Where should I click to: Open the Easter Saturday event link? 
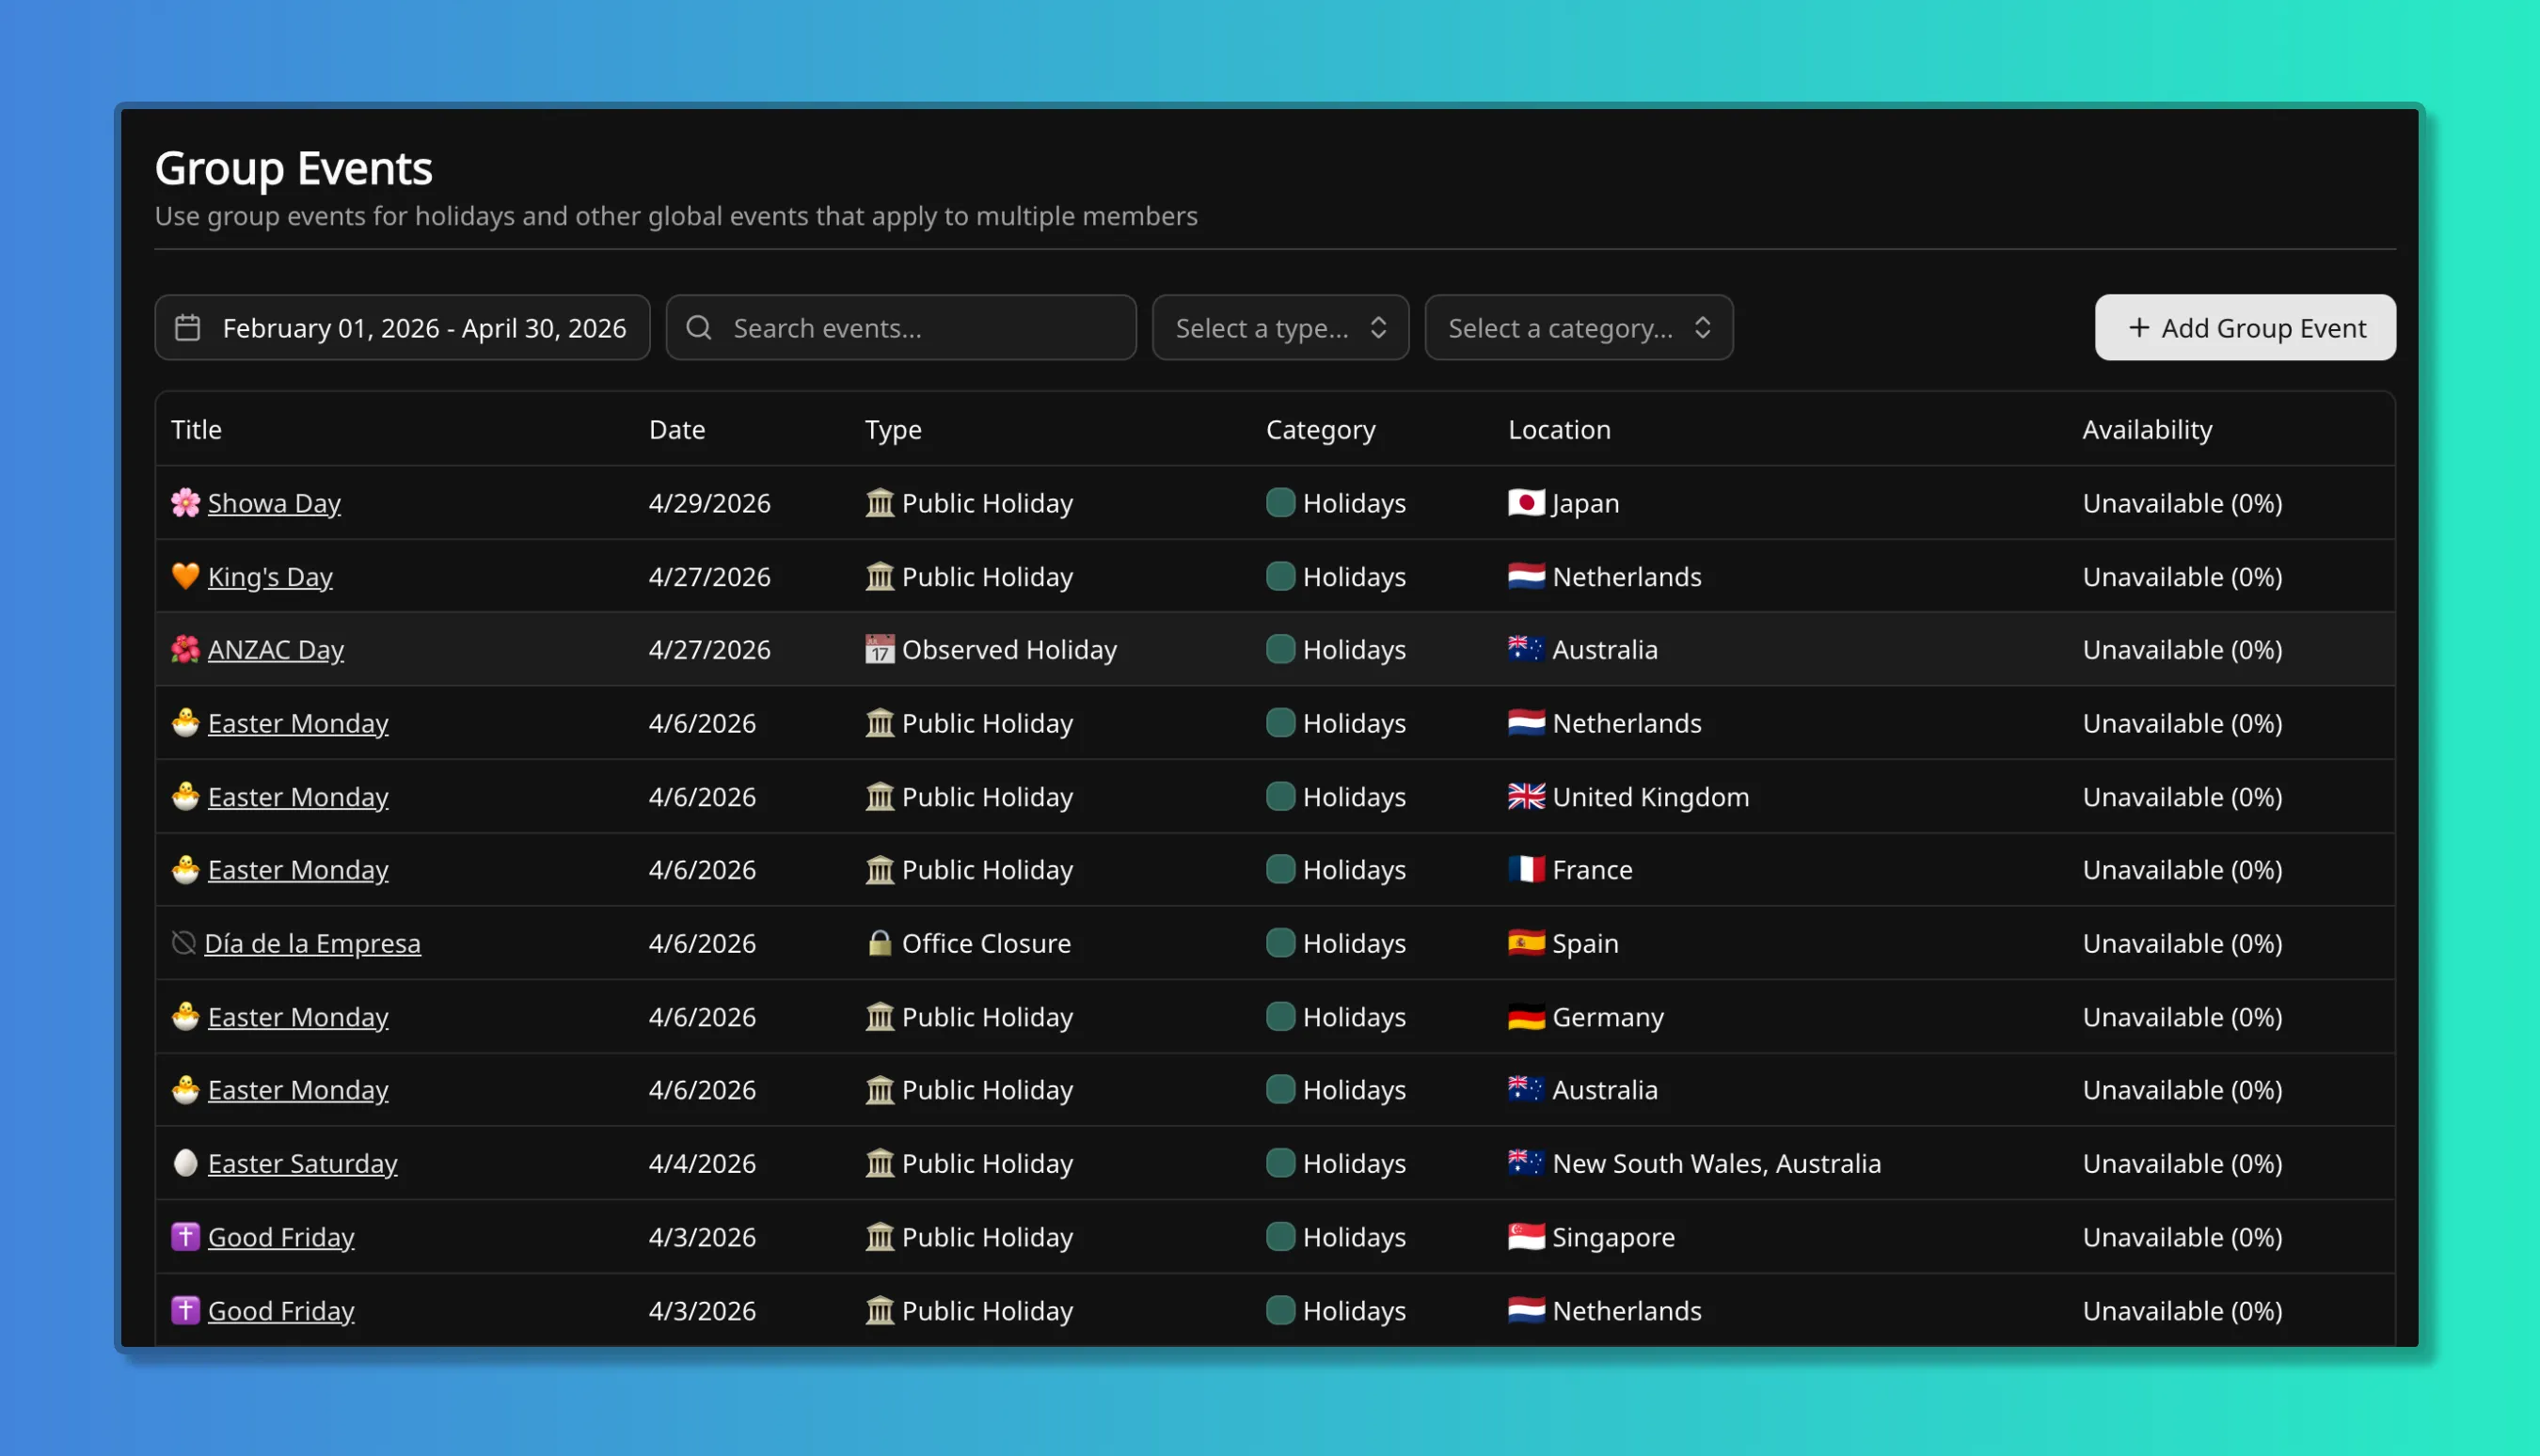302,1163
